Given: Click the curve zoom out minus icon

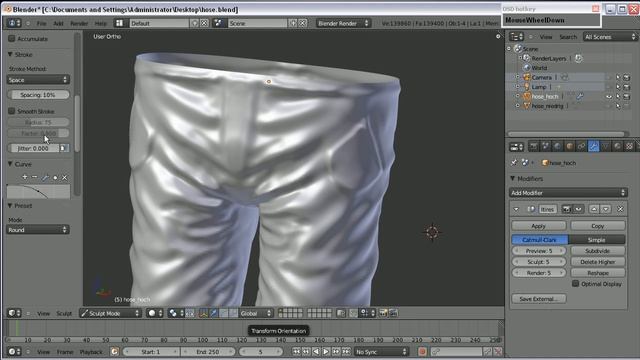Looking at the screenshot, I should click(35, 177).
